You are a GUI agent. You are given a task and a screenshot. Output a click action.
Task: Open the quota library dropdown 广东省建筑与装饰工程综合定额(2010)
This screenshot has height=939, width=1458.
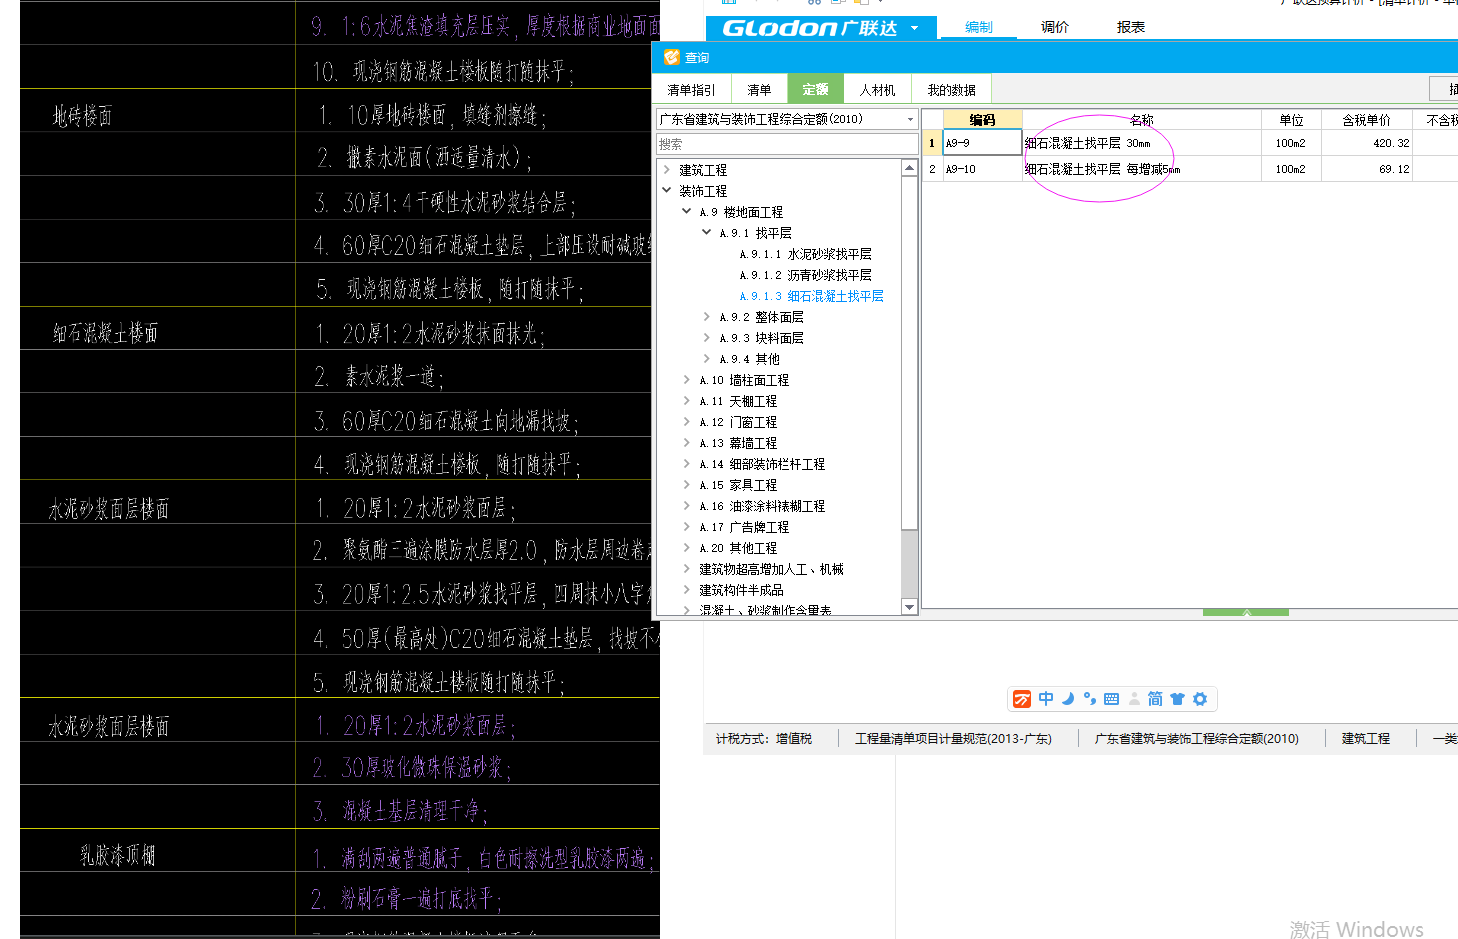point(787,119)
